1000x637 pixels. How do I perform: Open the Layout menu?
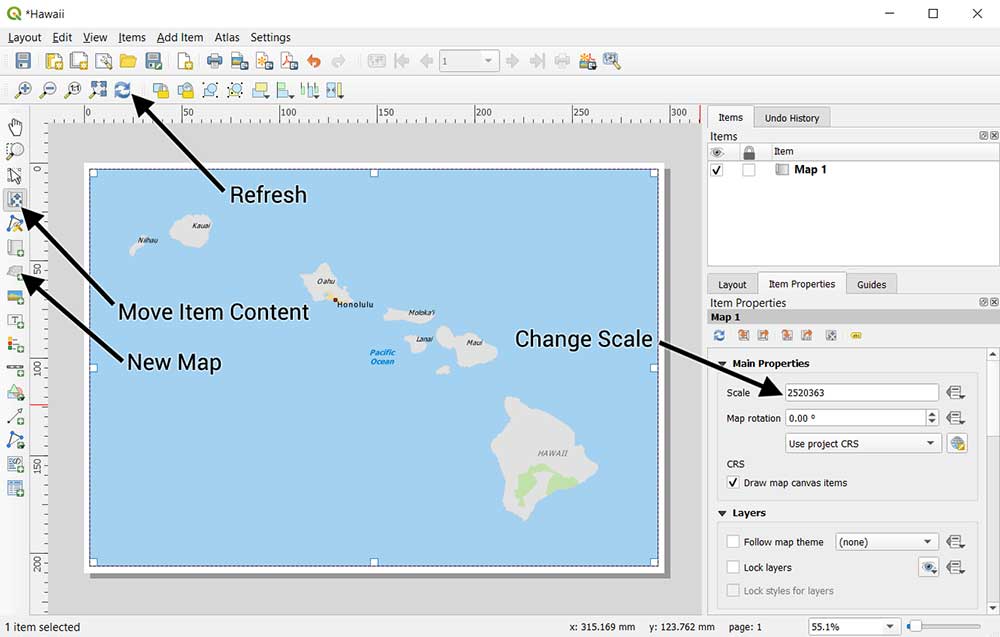pyautogui.click(x=24, y=38)
